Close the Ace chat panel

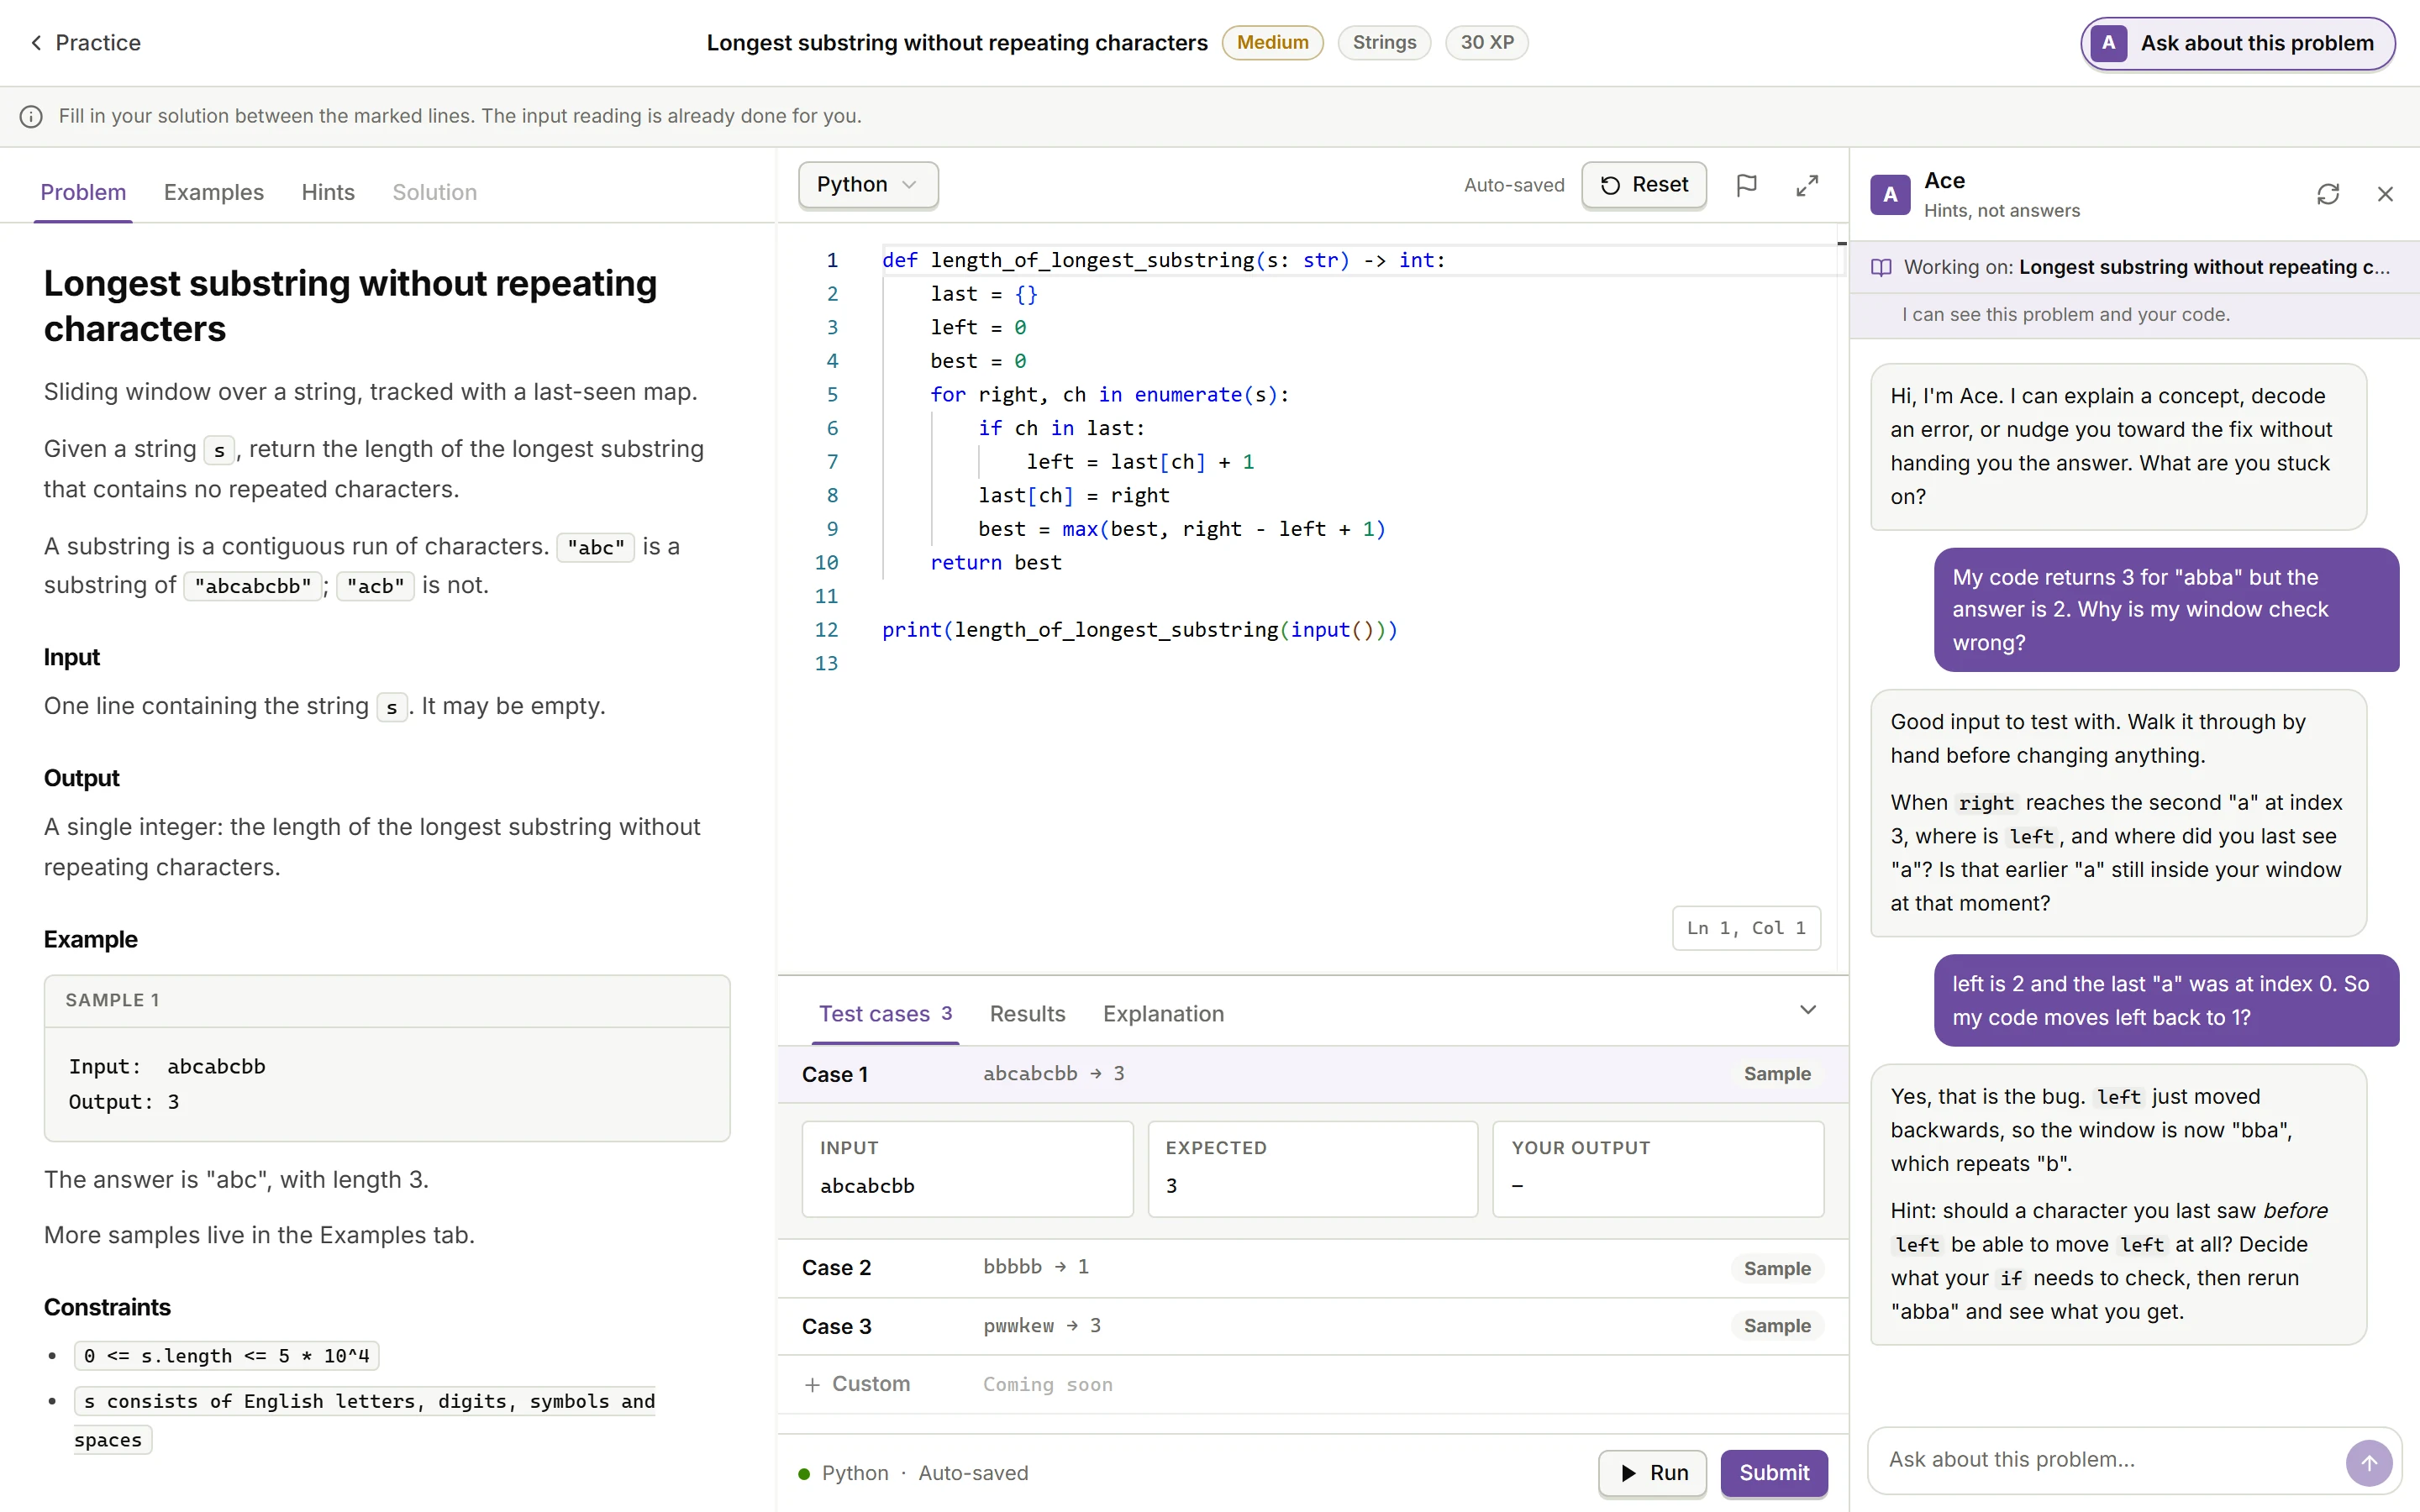pyautogui.click(x=2385, y=194)
